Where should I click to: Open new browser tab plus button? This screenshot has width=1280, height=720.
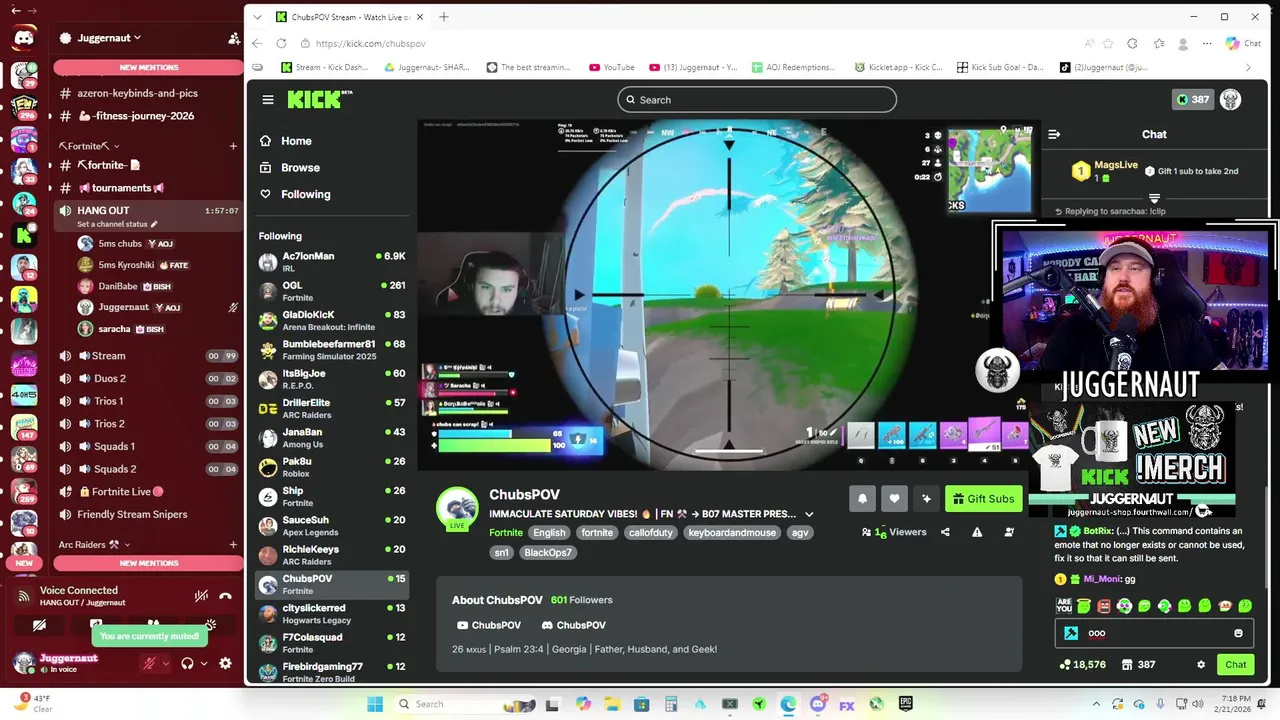pos(444,17)
